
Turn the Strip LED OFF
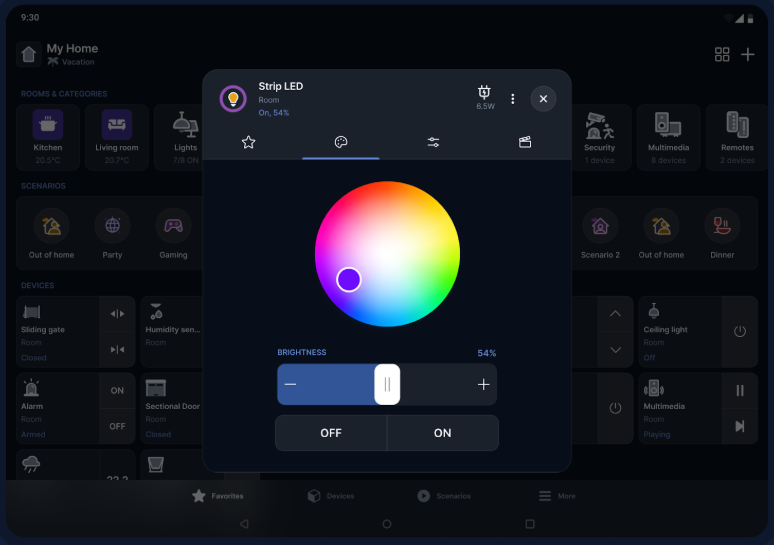(x=331, y=433)
